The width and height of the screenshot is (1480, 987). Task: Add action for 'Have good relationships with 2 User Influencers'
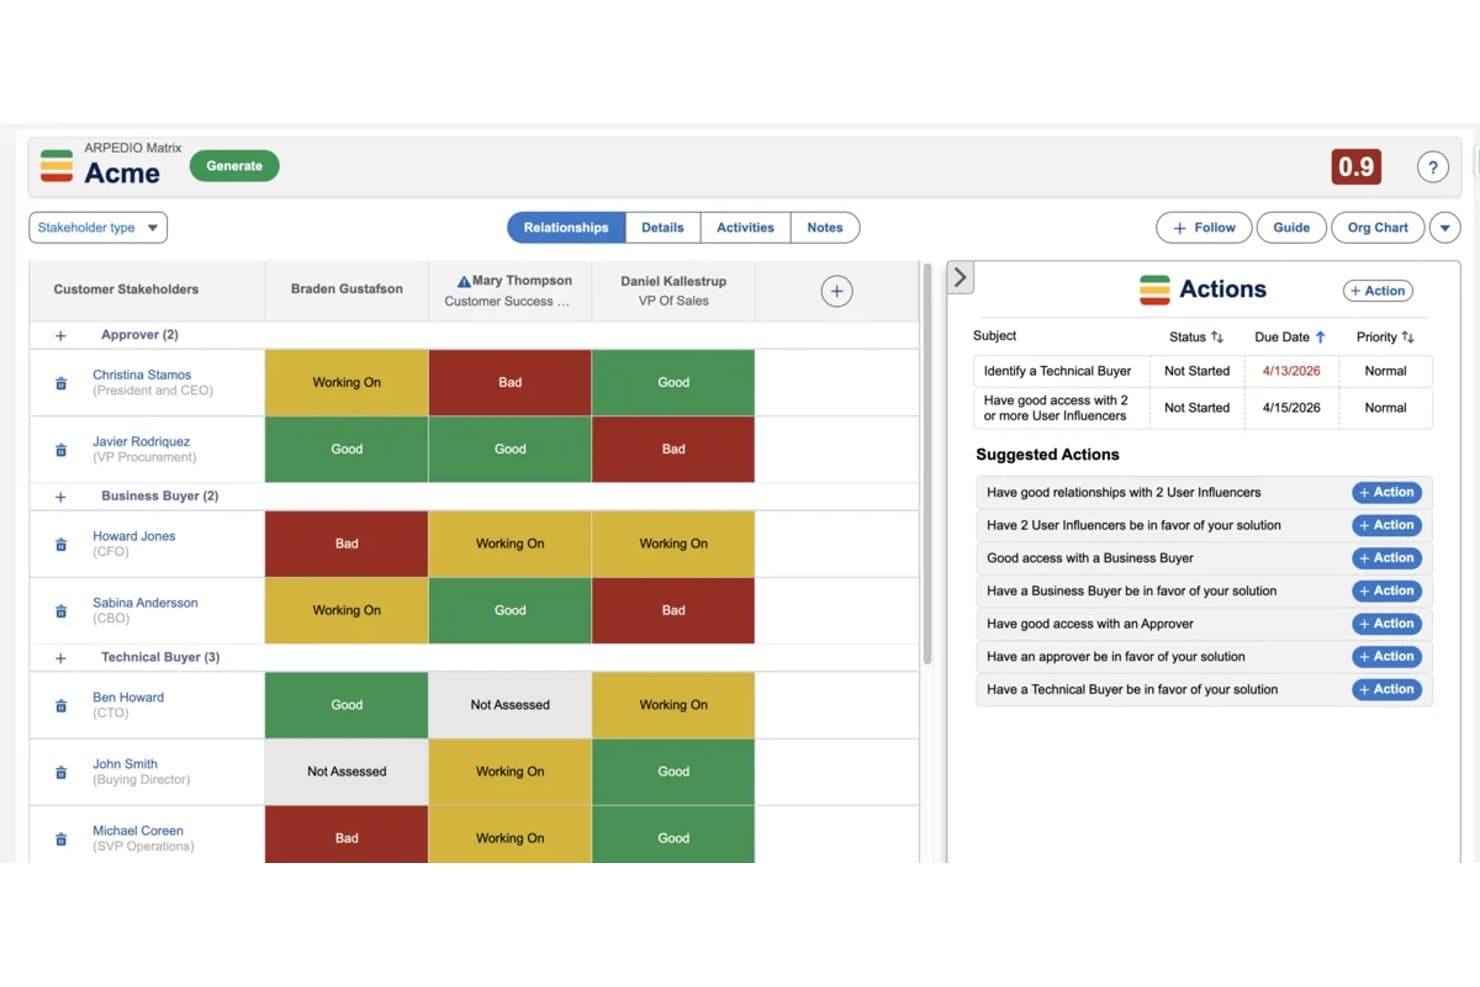tap(1387, 493)
